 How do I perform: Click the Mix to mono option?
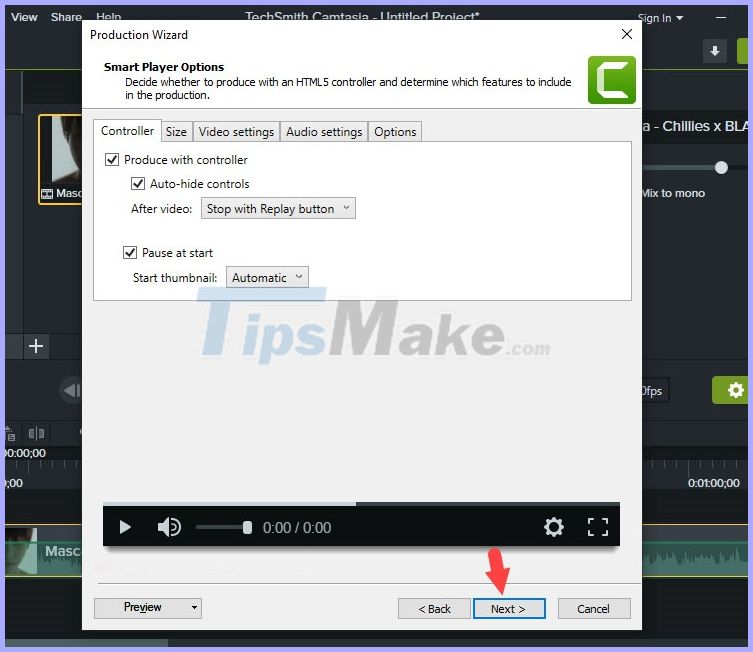pos(673,193)
